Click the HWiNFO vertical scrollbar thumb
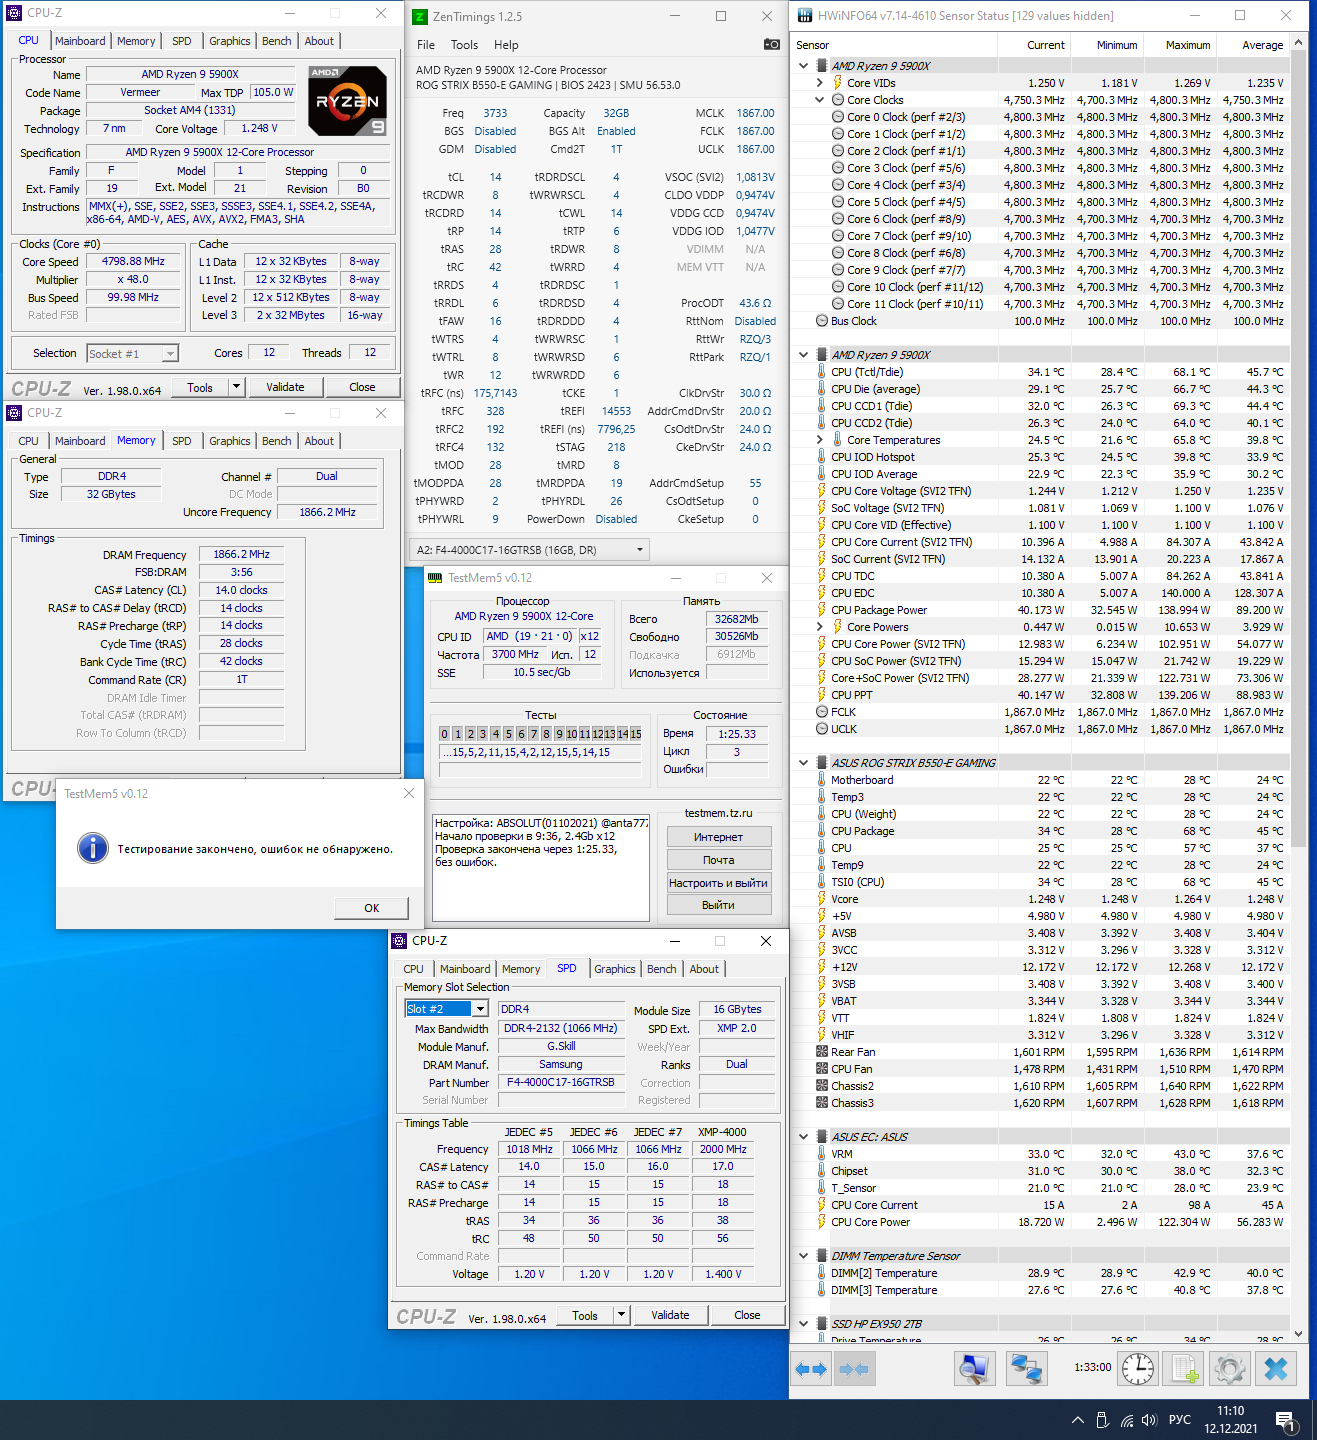The width and height of the screenshot is (1317, 1440). (x=1298, y=451)
